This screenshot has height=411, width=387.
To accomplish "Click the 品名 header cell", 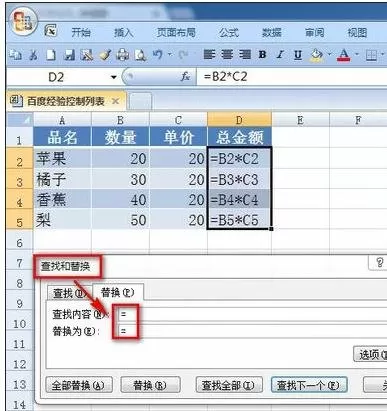I will tap(62, 137).
